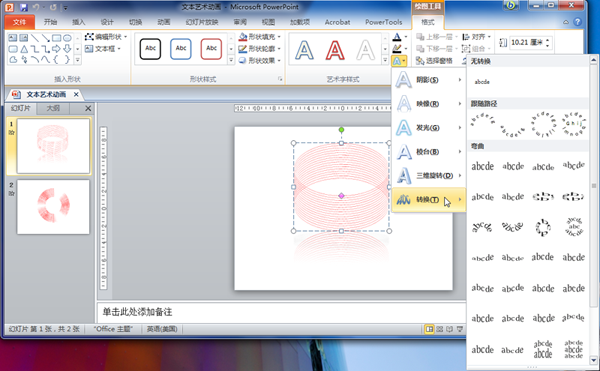The height and width of the screenshot is (371, 600).
Task: Select the no-transform abcde option
Action: 482,81
